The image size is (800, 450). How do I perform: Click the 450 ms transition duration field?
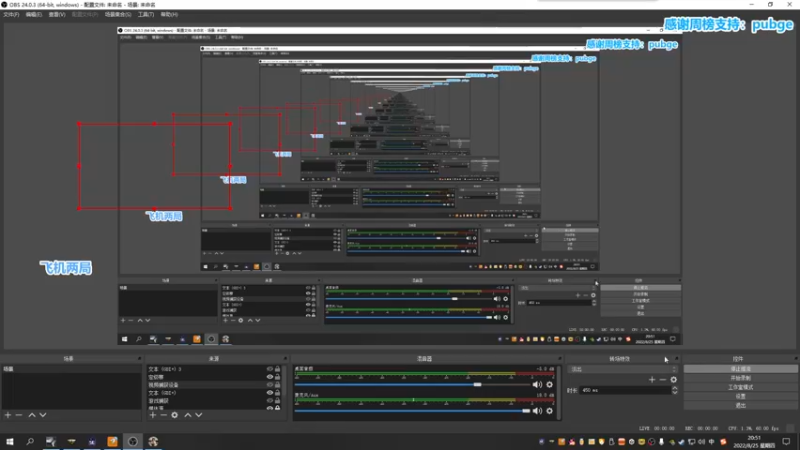(x=625, y=390)
